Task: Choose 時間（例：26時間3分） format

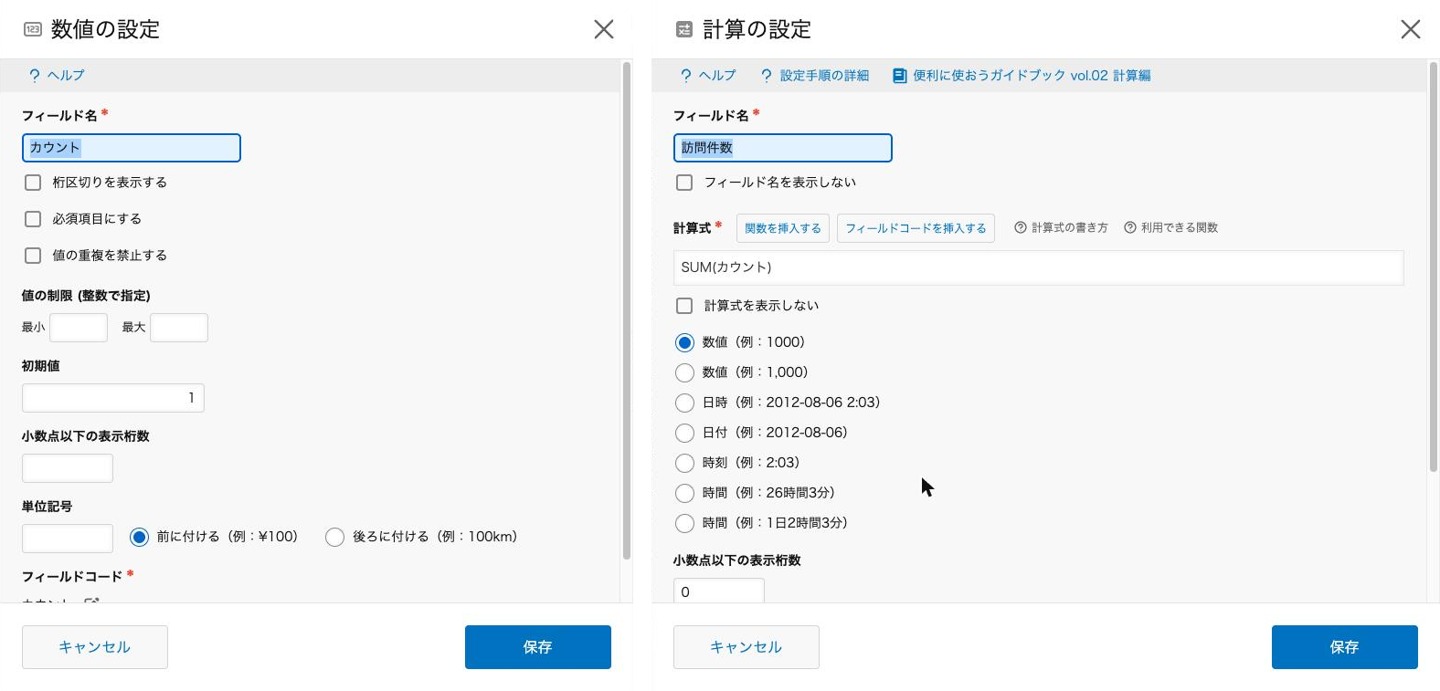Action: tap(685, 493)
